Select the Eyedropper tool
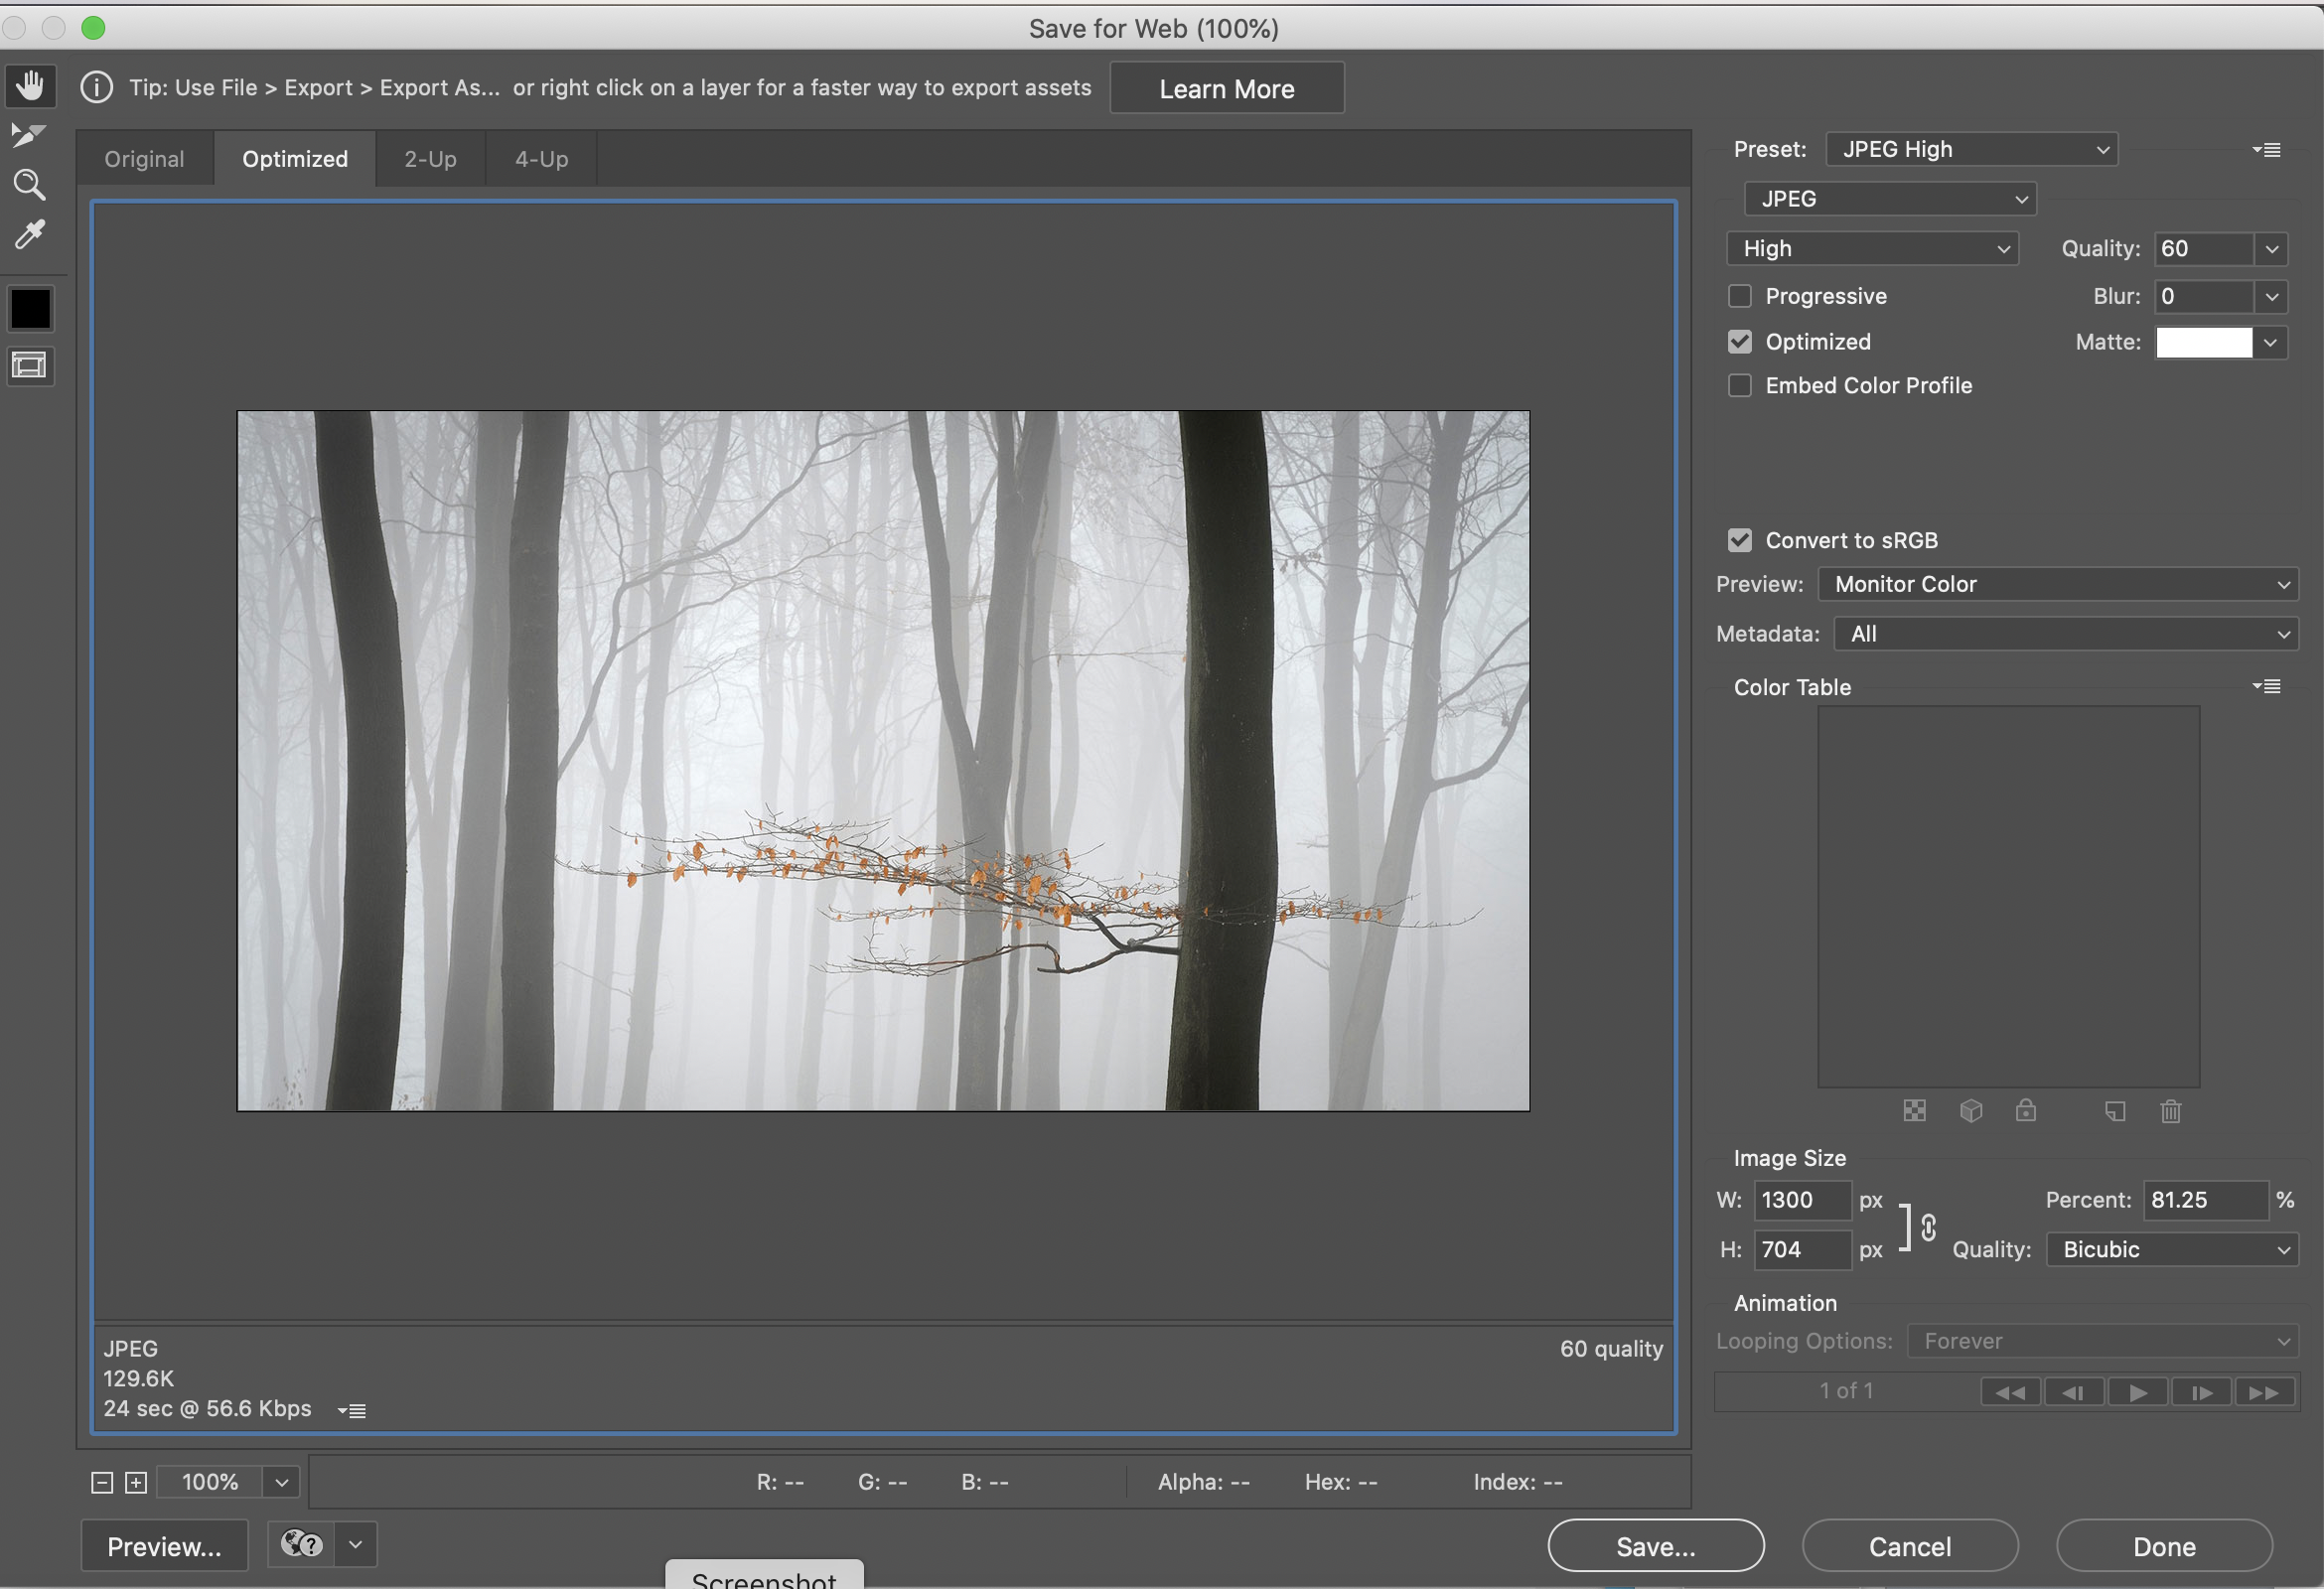Image resolution: width=2324 pixels, height=1589 pixels. [29, 235]
